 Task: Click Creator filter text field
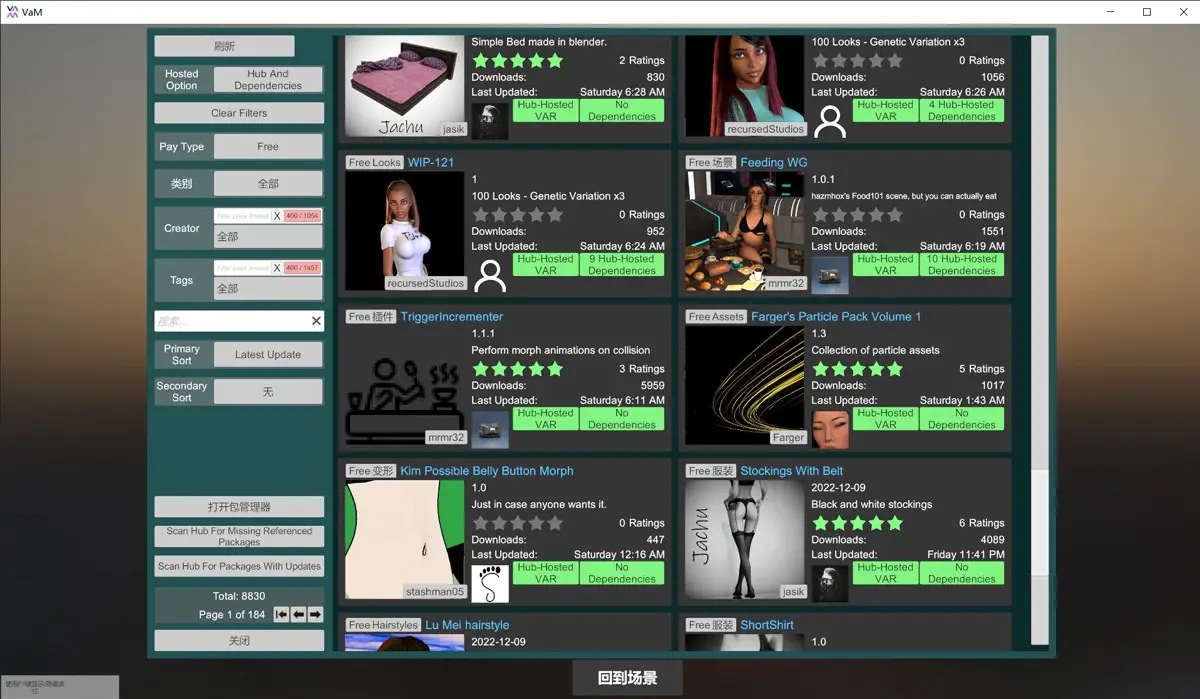point(243,216)
